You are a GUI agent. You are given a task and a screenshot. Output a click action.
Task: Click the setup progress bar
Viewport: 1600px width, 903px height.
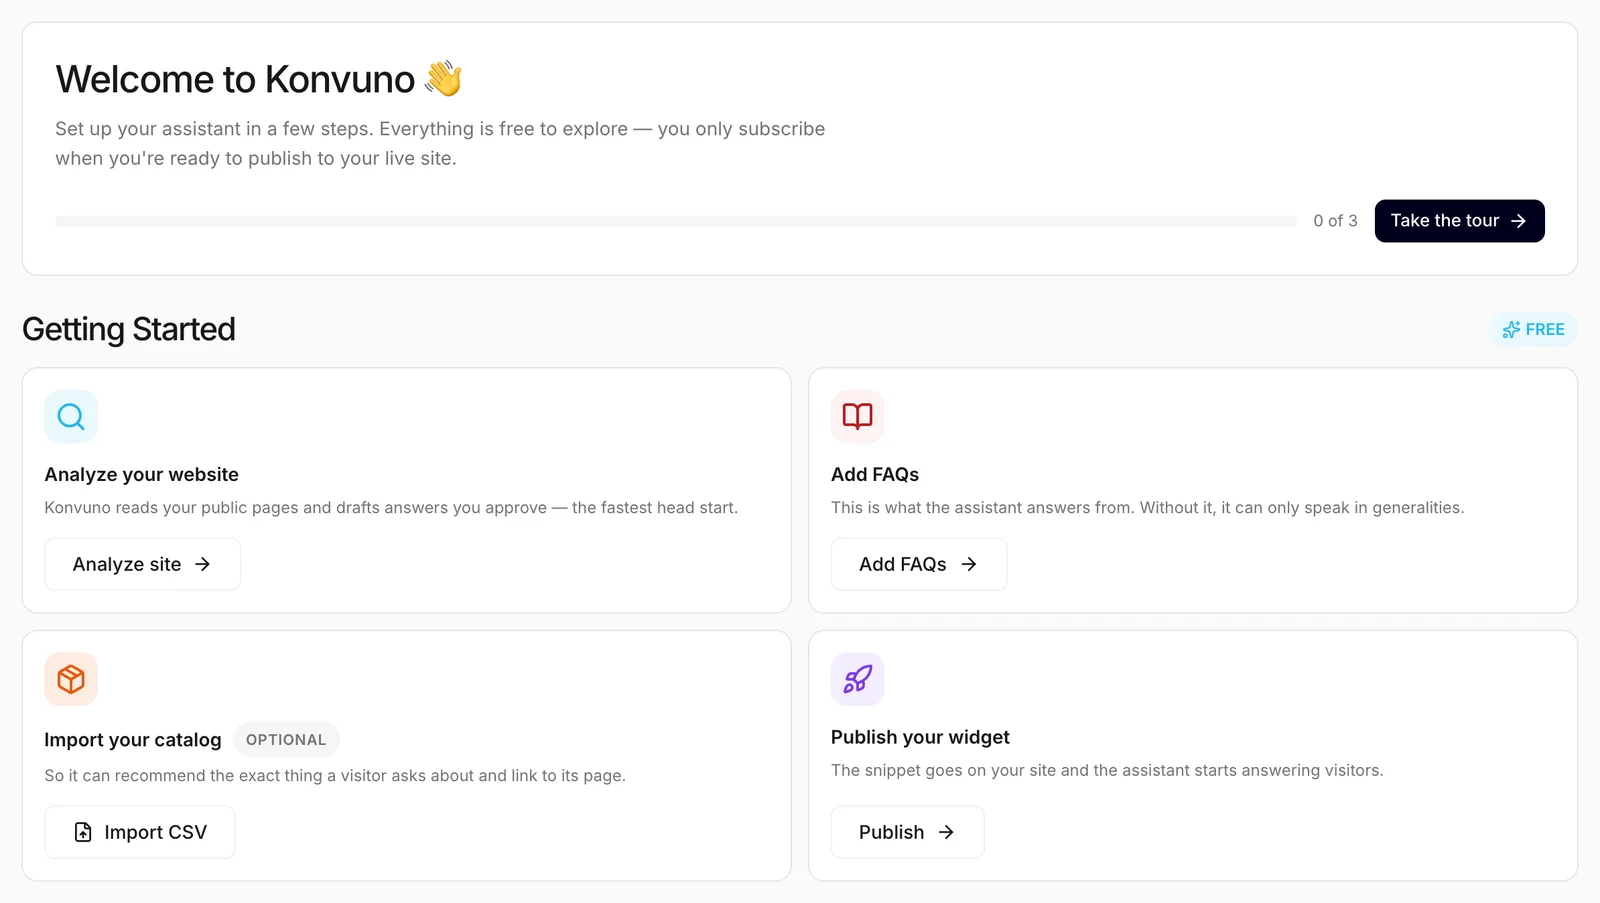(x=676, y=221)
